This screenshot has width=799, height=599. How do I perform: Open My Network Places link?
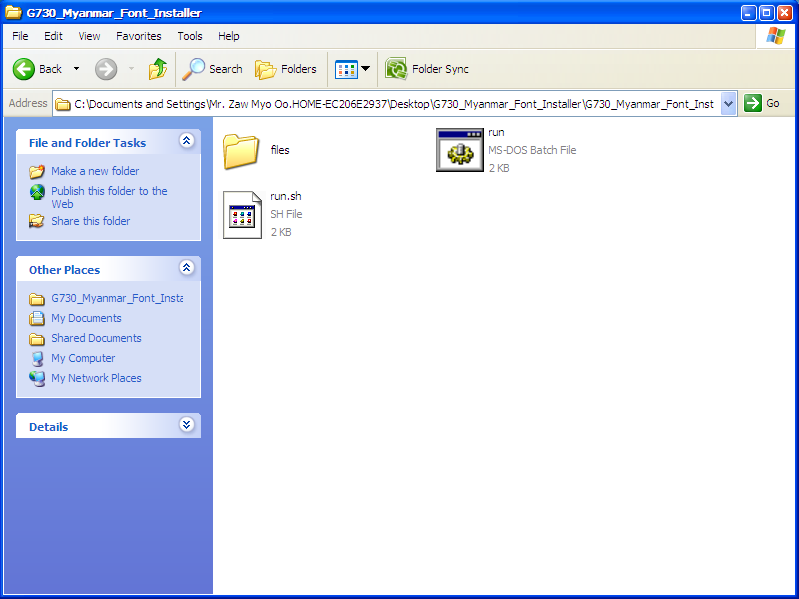(x=96, y=378)
